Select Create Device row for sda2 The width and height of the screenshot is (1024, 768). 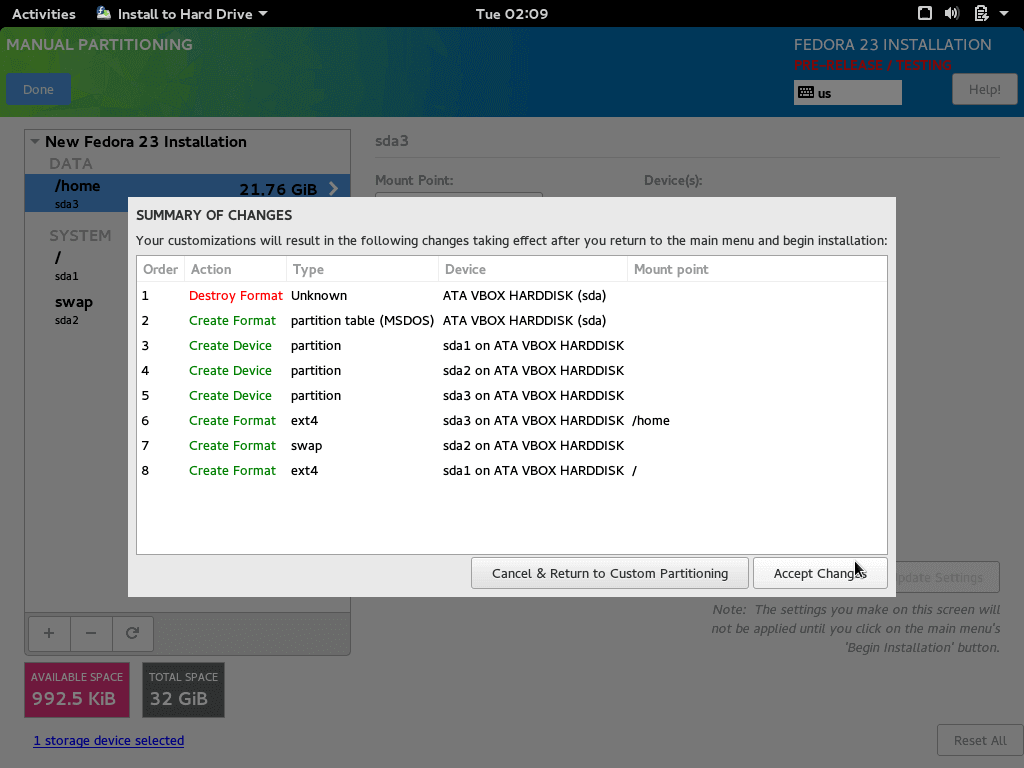[511, 370]
